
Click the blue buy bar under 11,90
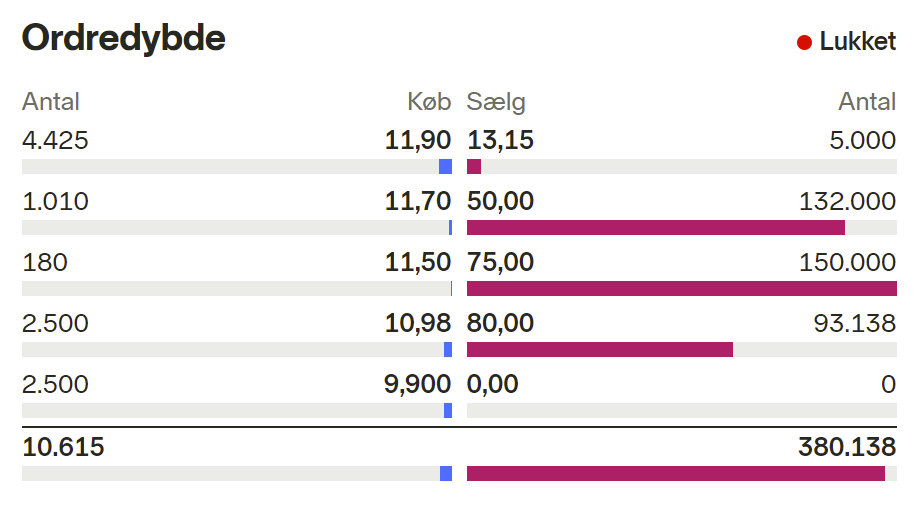[445, 166]
